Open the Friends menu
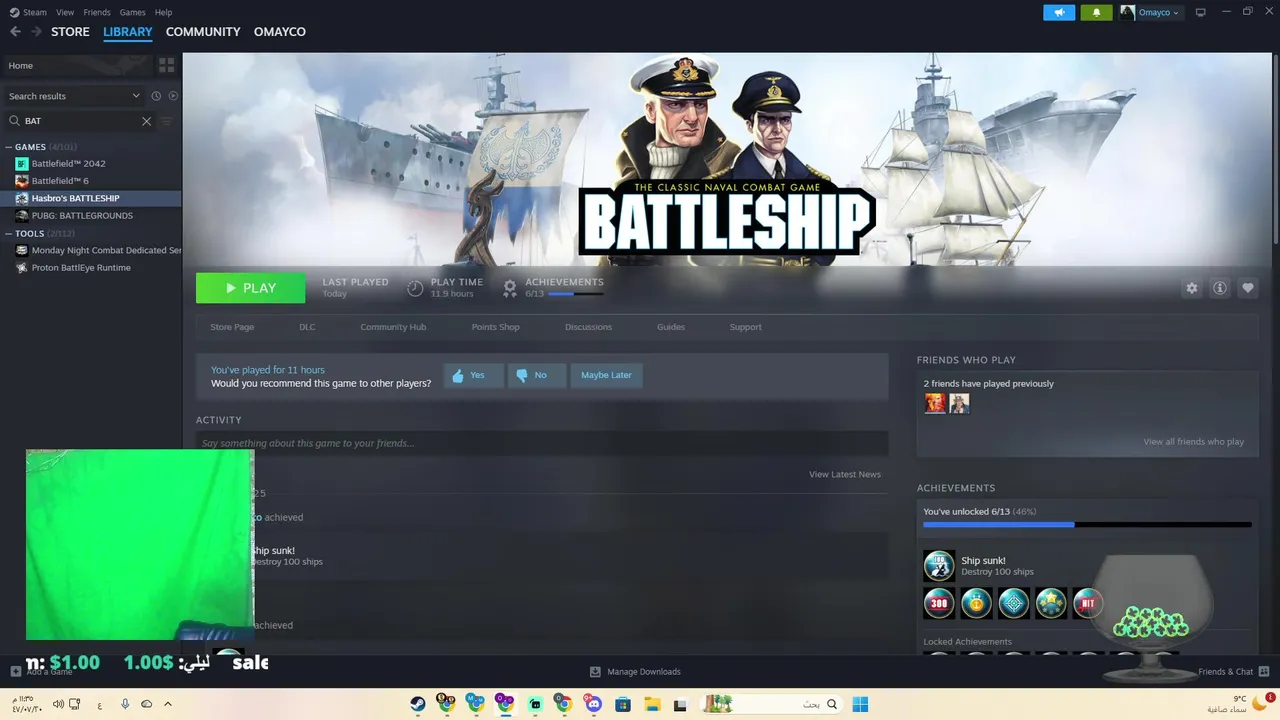 (97, 12)
